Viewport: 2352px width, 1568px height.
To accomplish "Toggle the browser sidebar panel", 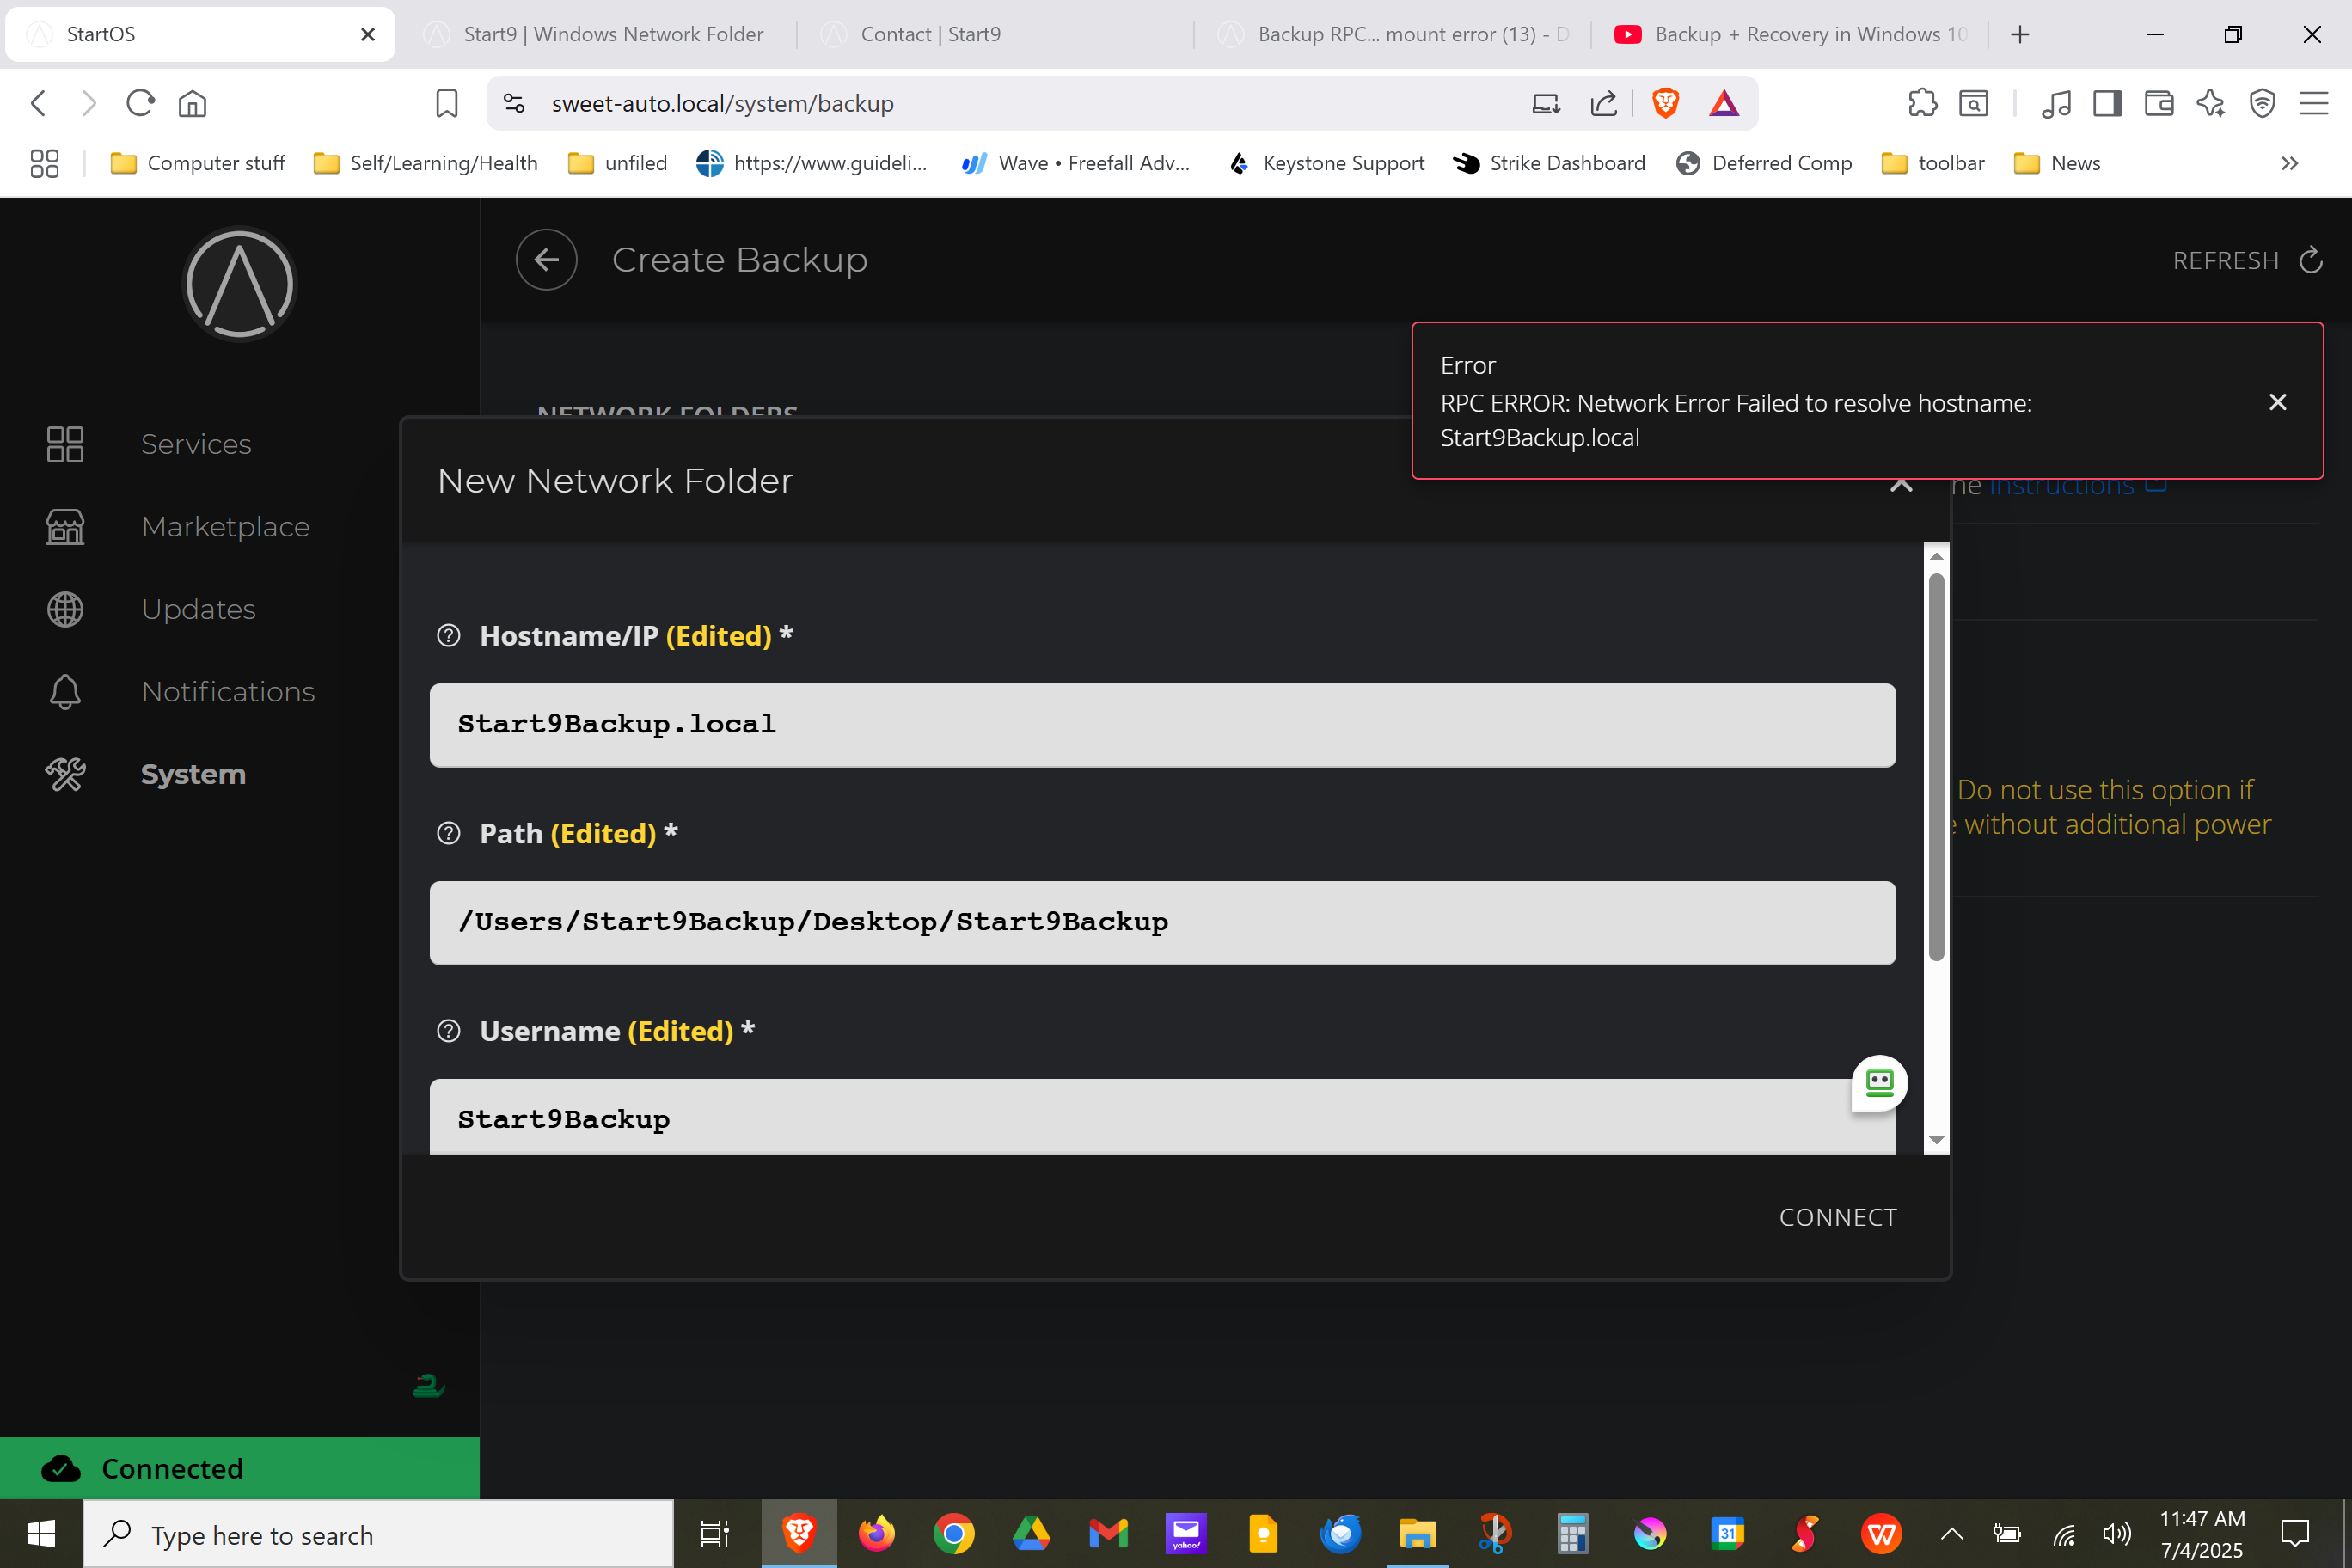I will [x=2107, y=103].
